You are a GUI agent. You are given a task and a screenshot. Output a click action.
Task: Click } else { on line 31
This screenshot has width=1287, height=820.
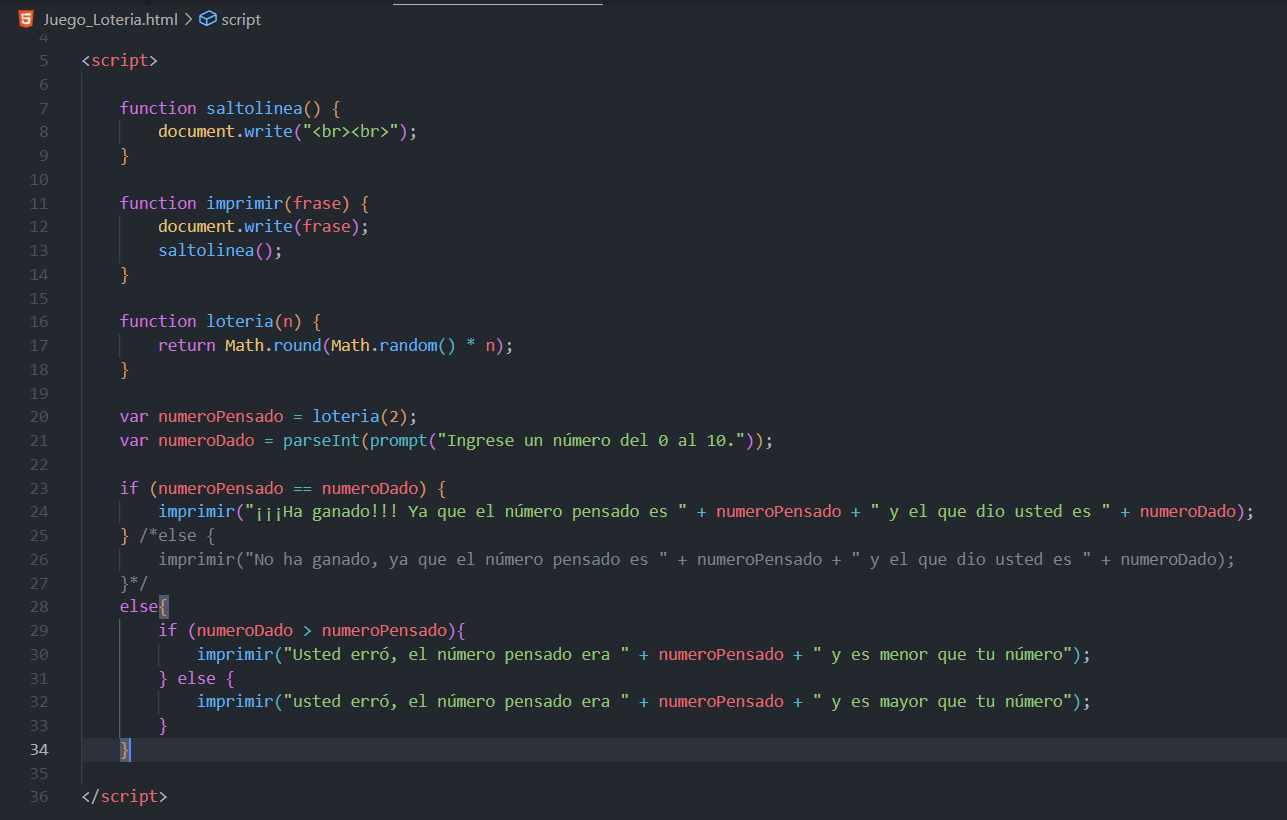coord(197,678)
